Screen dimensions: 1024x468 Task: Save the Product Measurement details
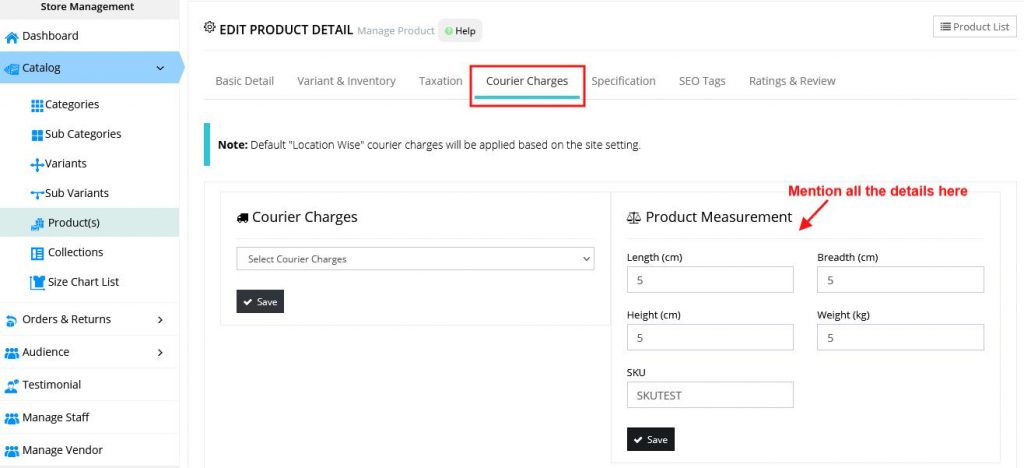click(650, 439)
